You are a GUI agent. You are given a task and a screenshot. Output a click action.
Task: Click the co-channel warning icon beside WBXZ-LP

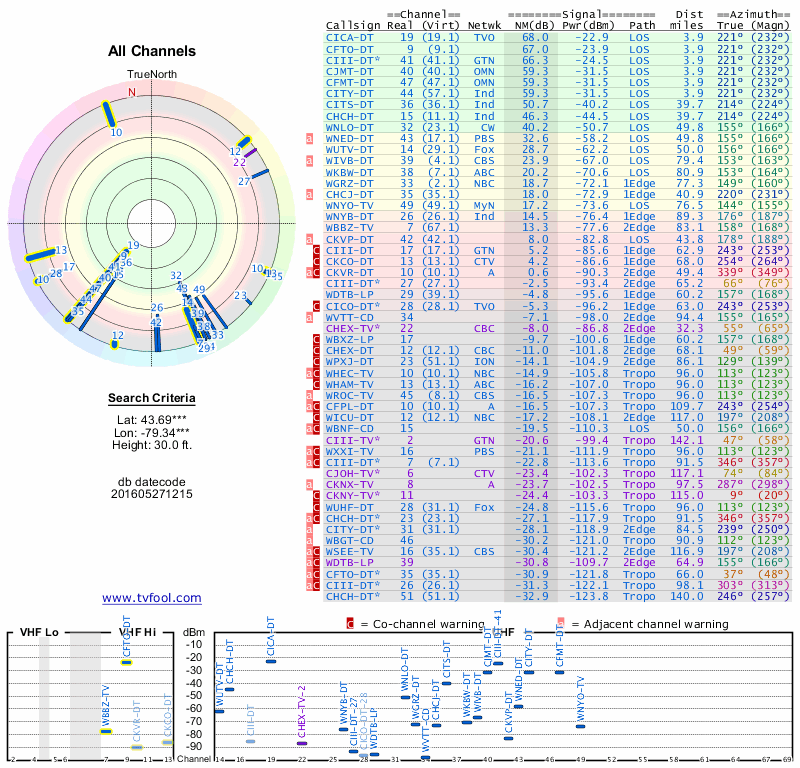pos(316,339)
